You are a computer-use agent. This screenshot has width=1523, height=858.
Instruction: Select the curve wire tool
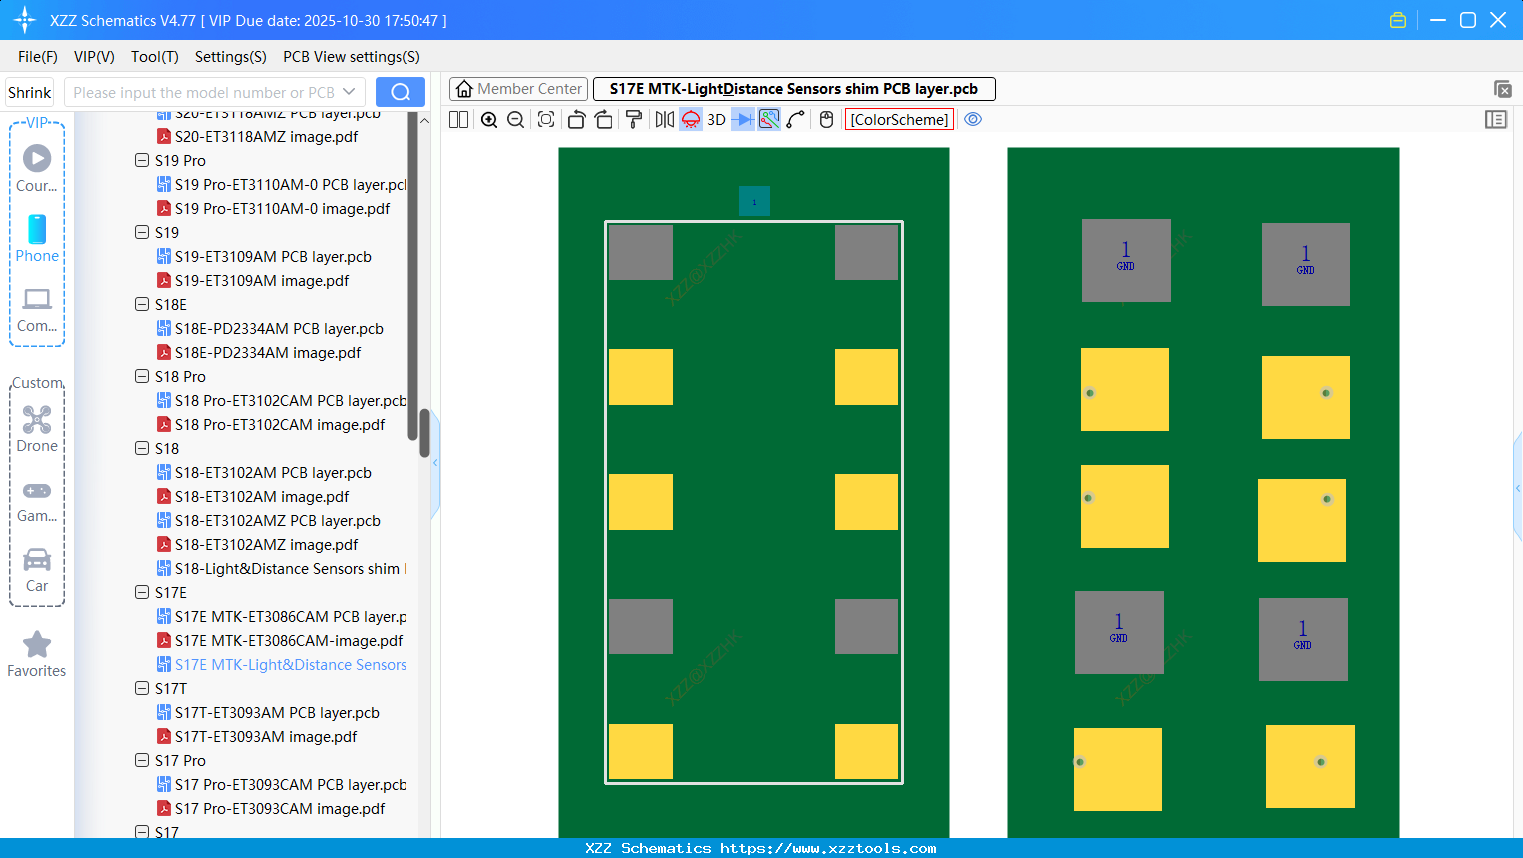[x=795, y=119]
